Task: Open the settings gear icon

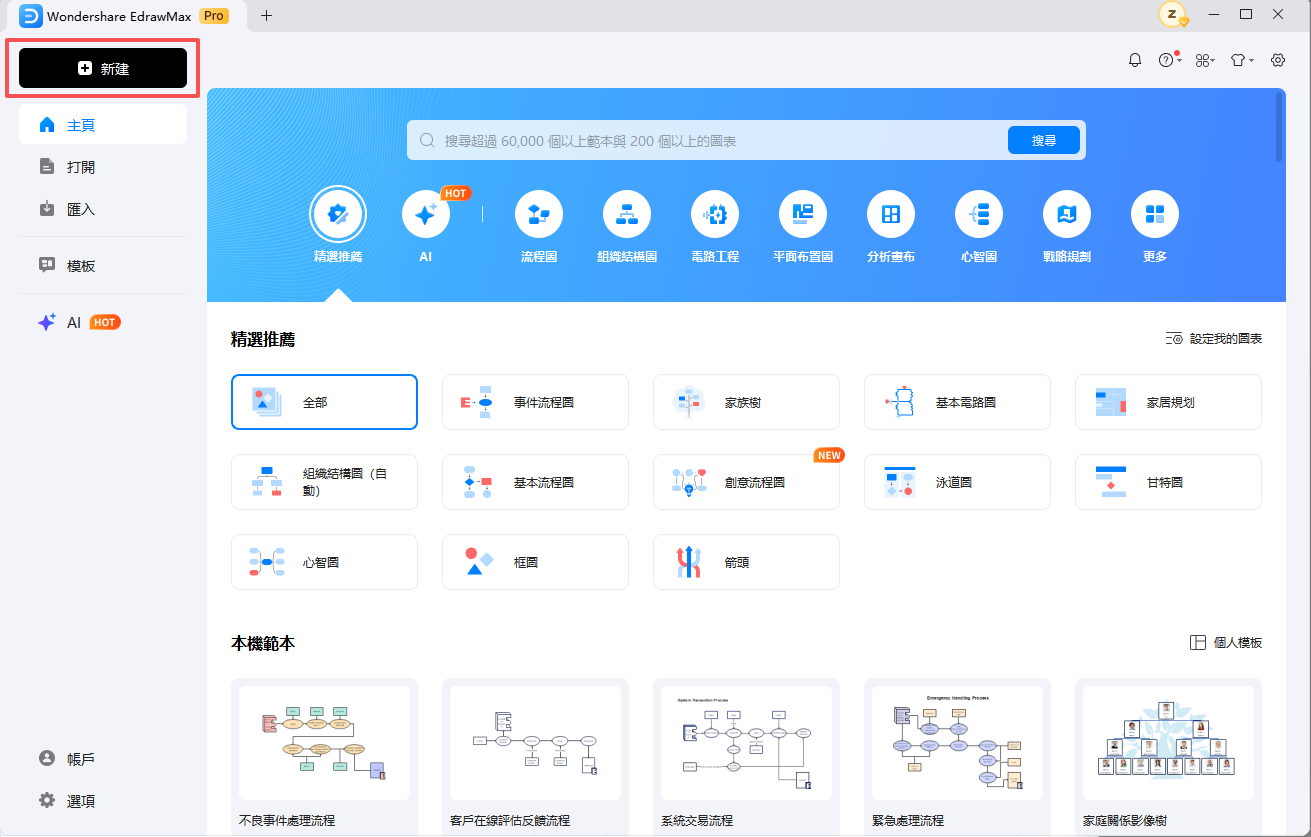Action: pyautogui.click(x=1277, y=60)
